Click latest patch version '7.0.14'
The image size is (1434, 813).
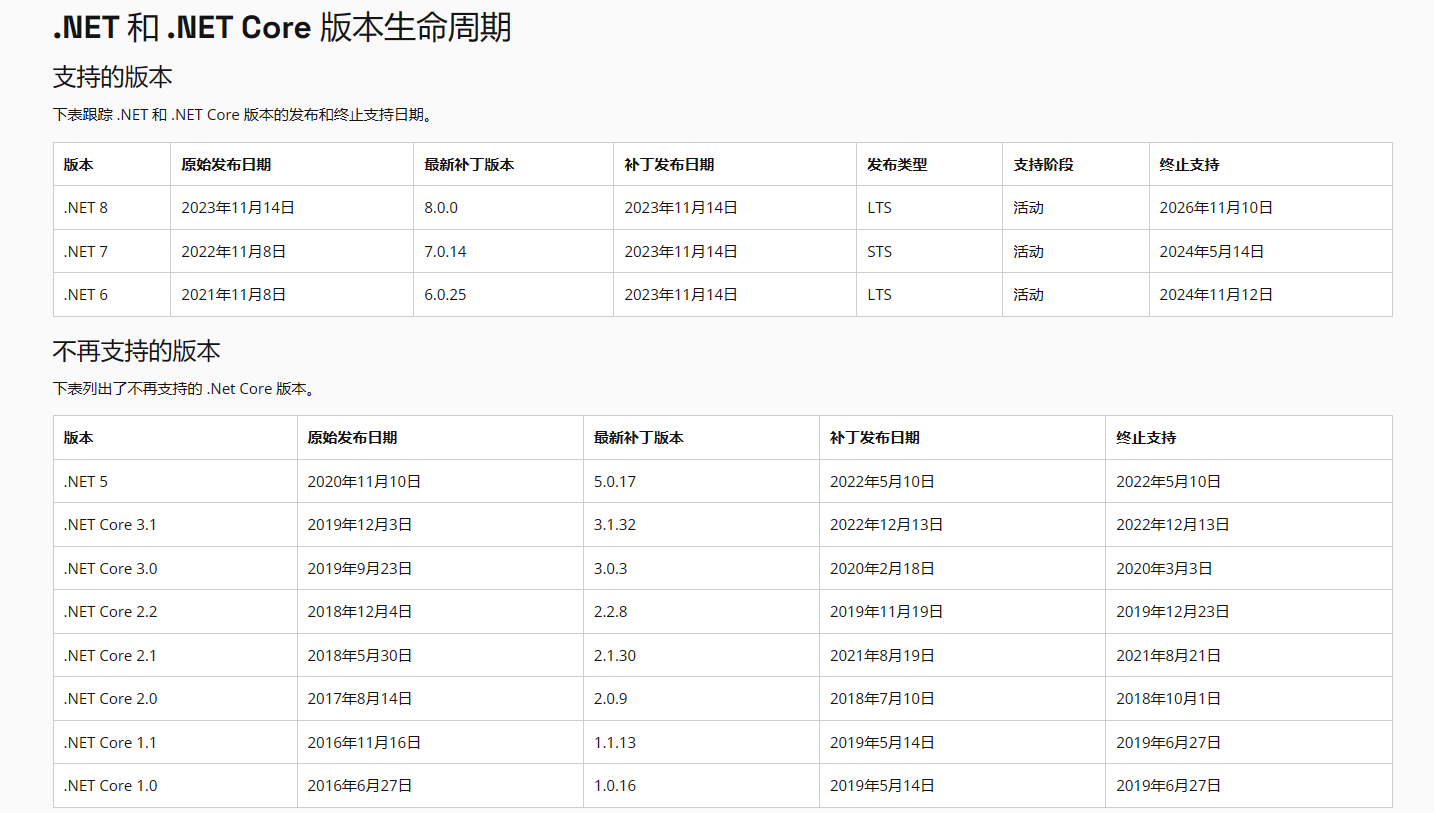(x=445, y=251)
